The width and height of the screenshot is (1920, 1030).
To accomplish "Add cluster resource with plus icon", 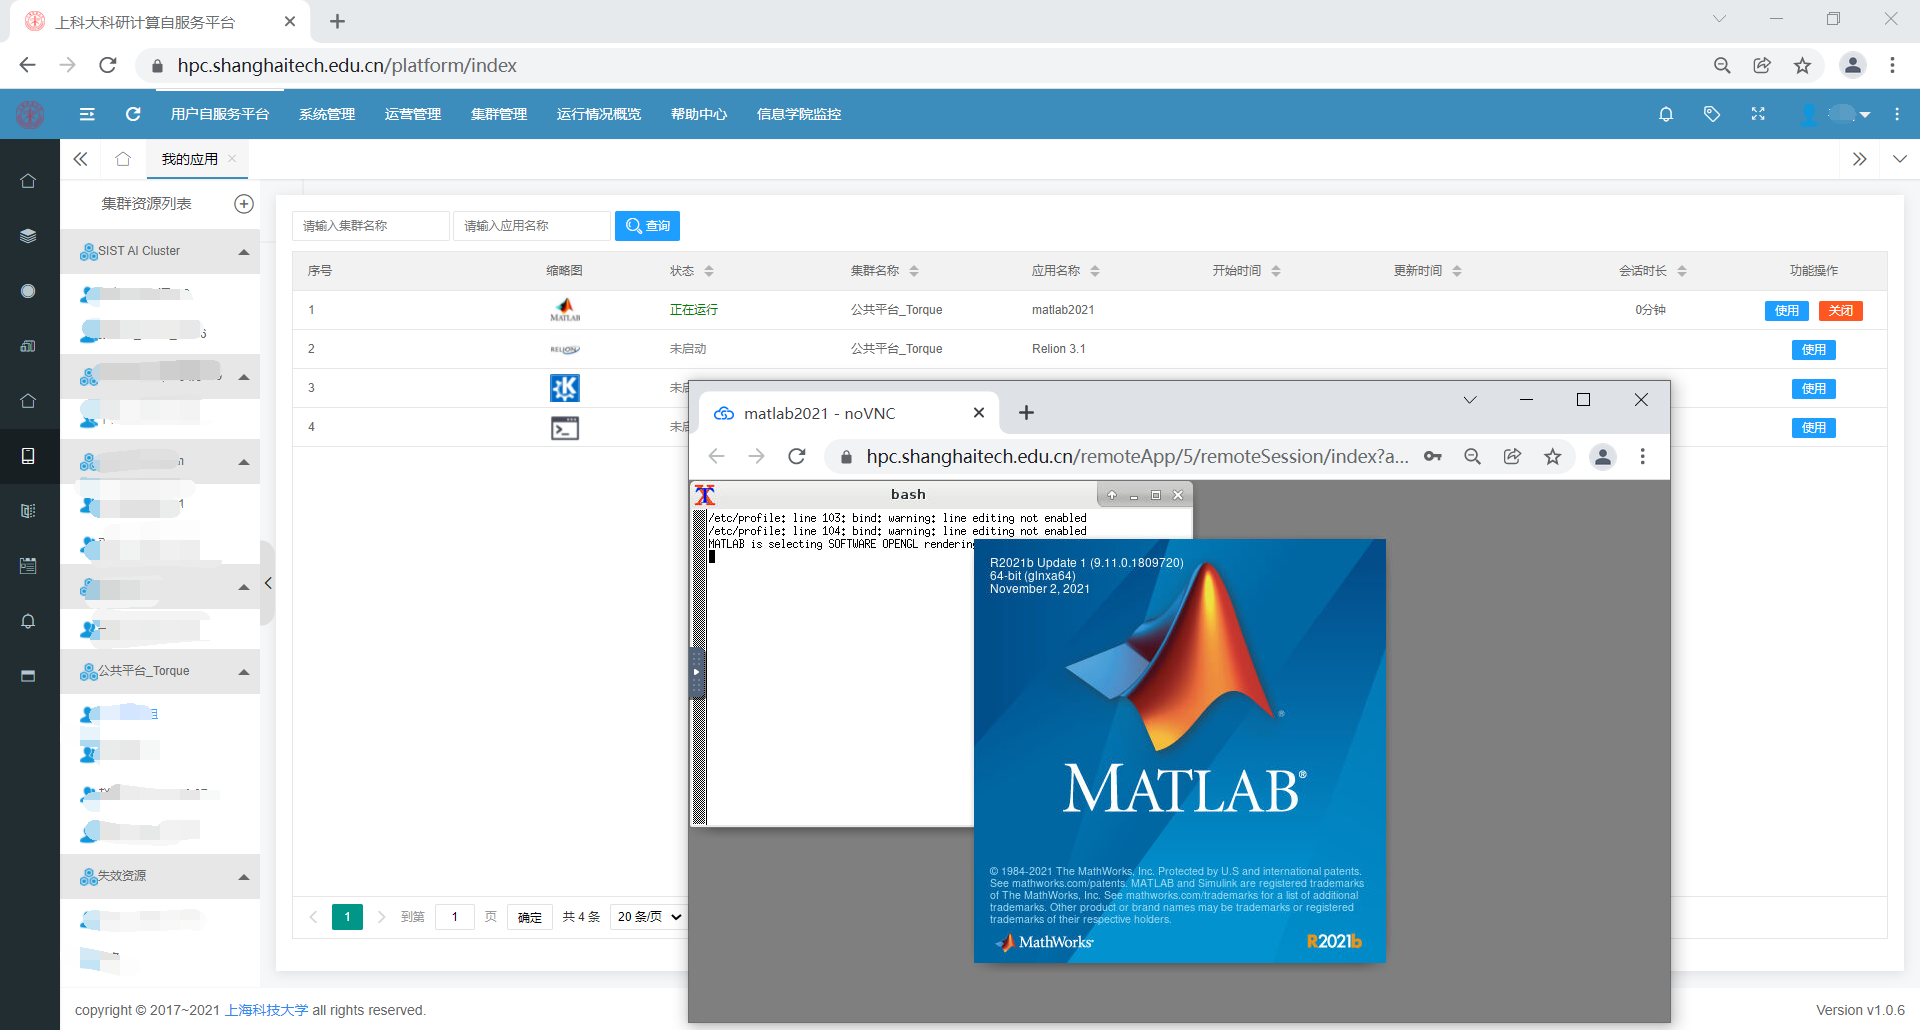I will tap(243, 204).
